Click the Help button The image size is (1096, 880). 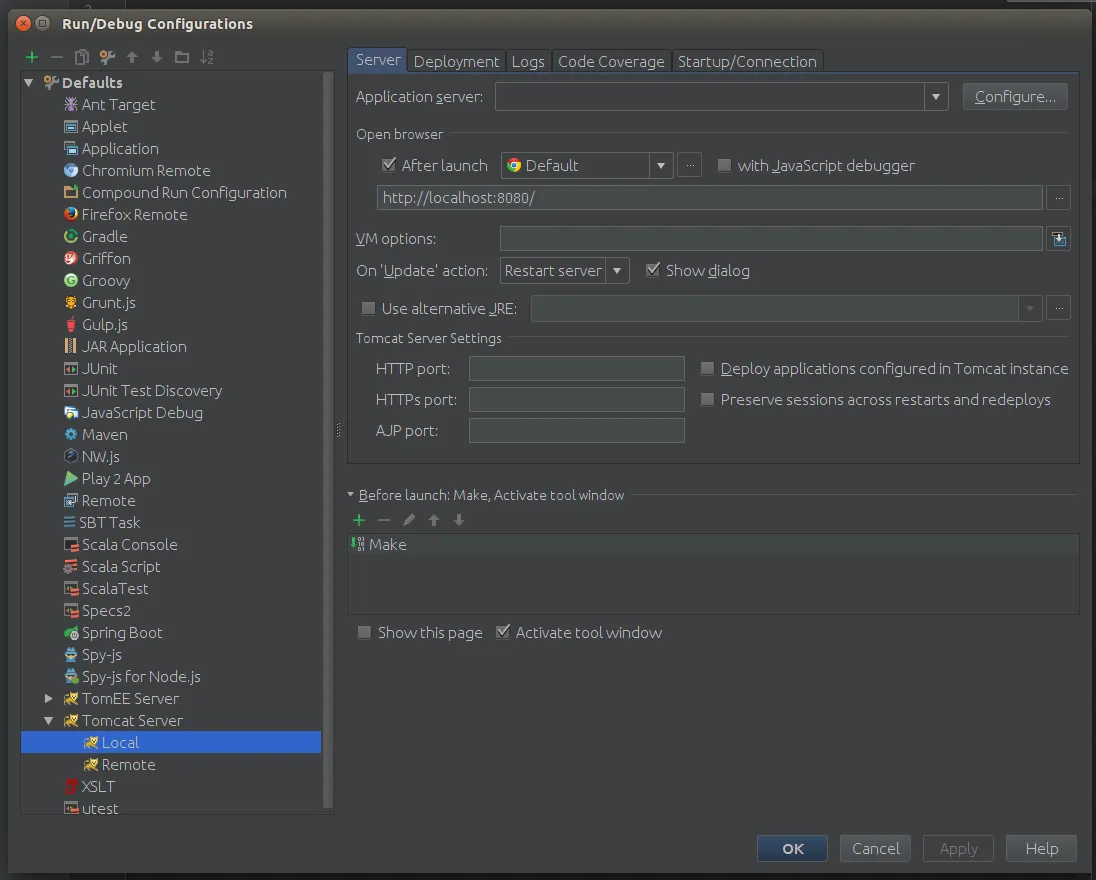[x=1041, y=849]
